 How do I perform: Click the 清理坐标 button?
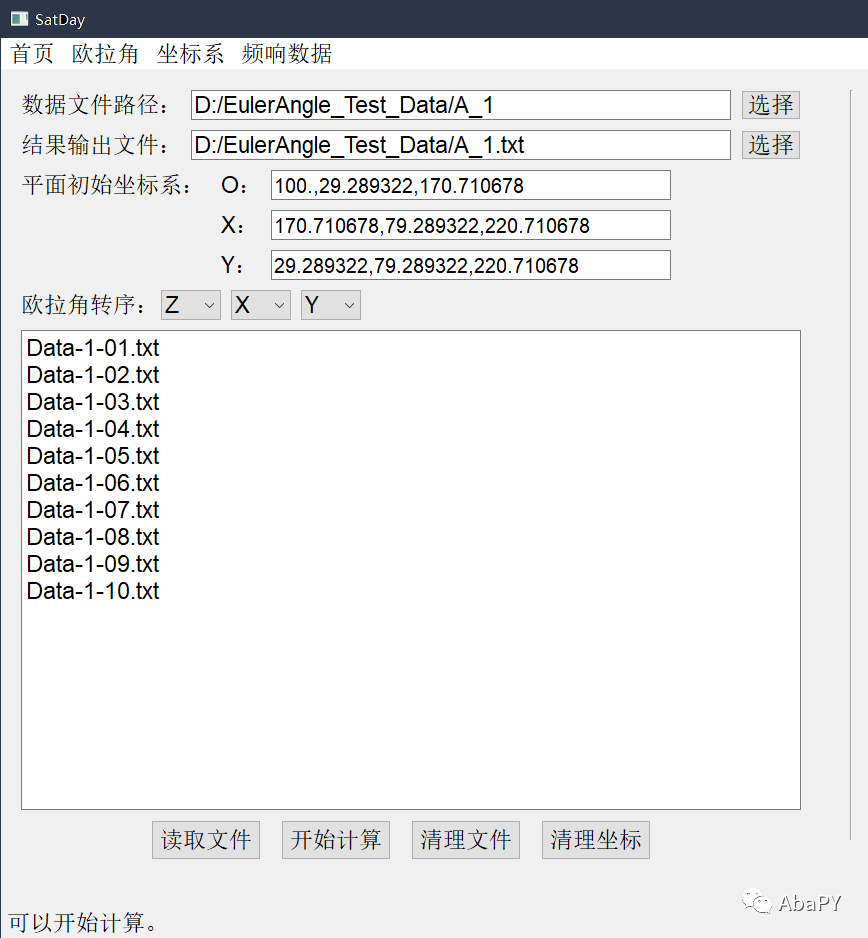(x=595, y=839)
